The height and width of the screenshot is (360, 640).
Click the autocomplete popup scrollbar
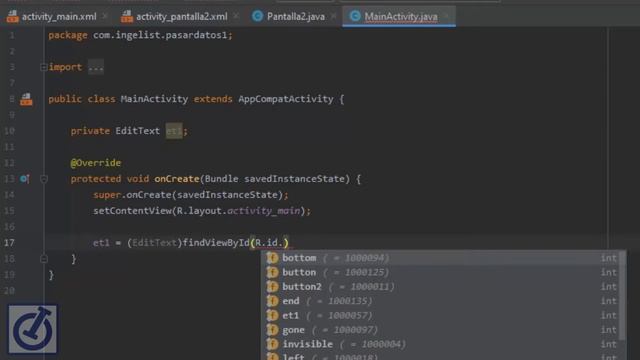coord(622,296)
